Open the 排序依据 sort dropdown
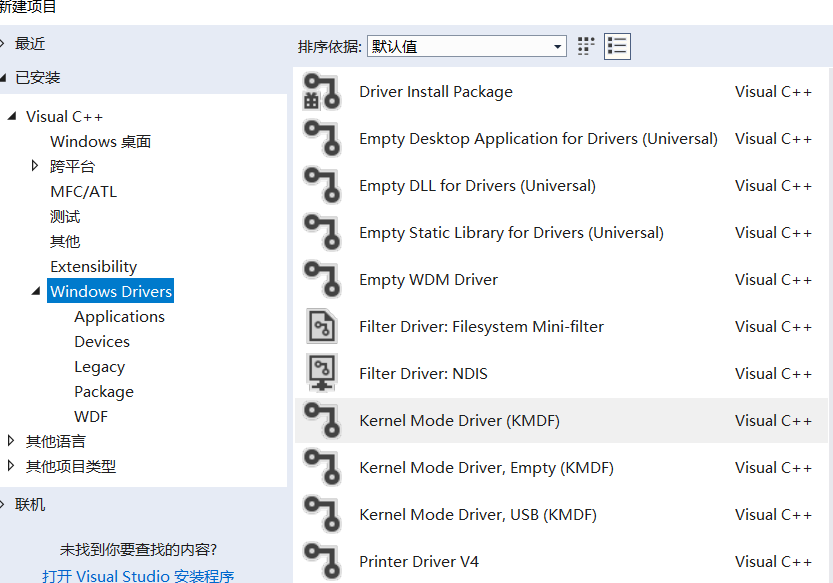 coord(466,46)
